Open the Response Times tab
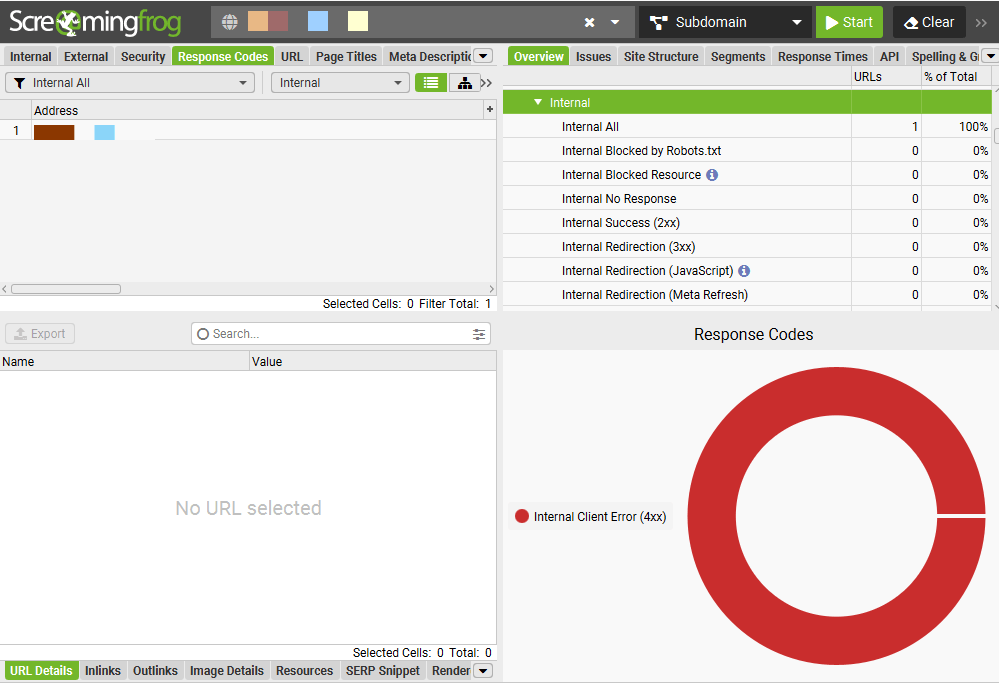The width and height of the screenshot is (999, 683). tap(823, 57)
